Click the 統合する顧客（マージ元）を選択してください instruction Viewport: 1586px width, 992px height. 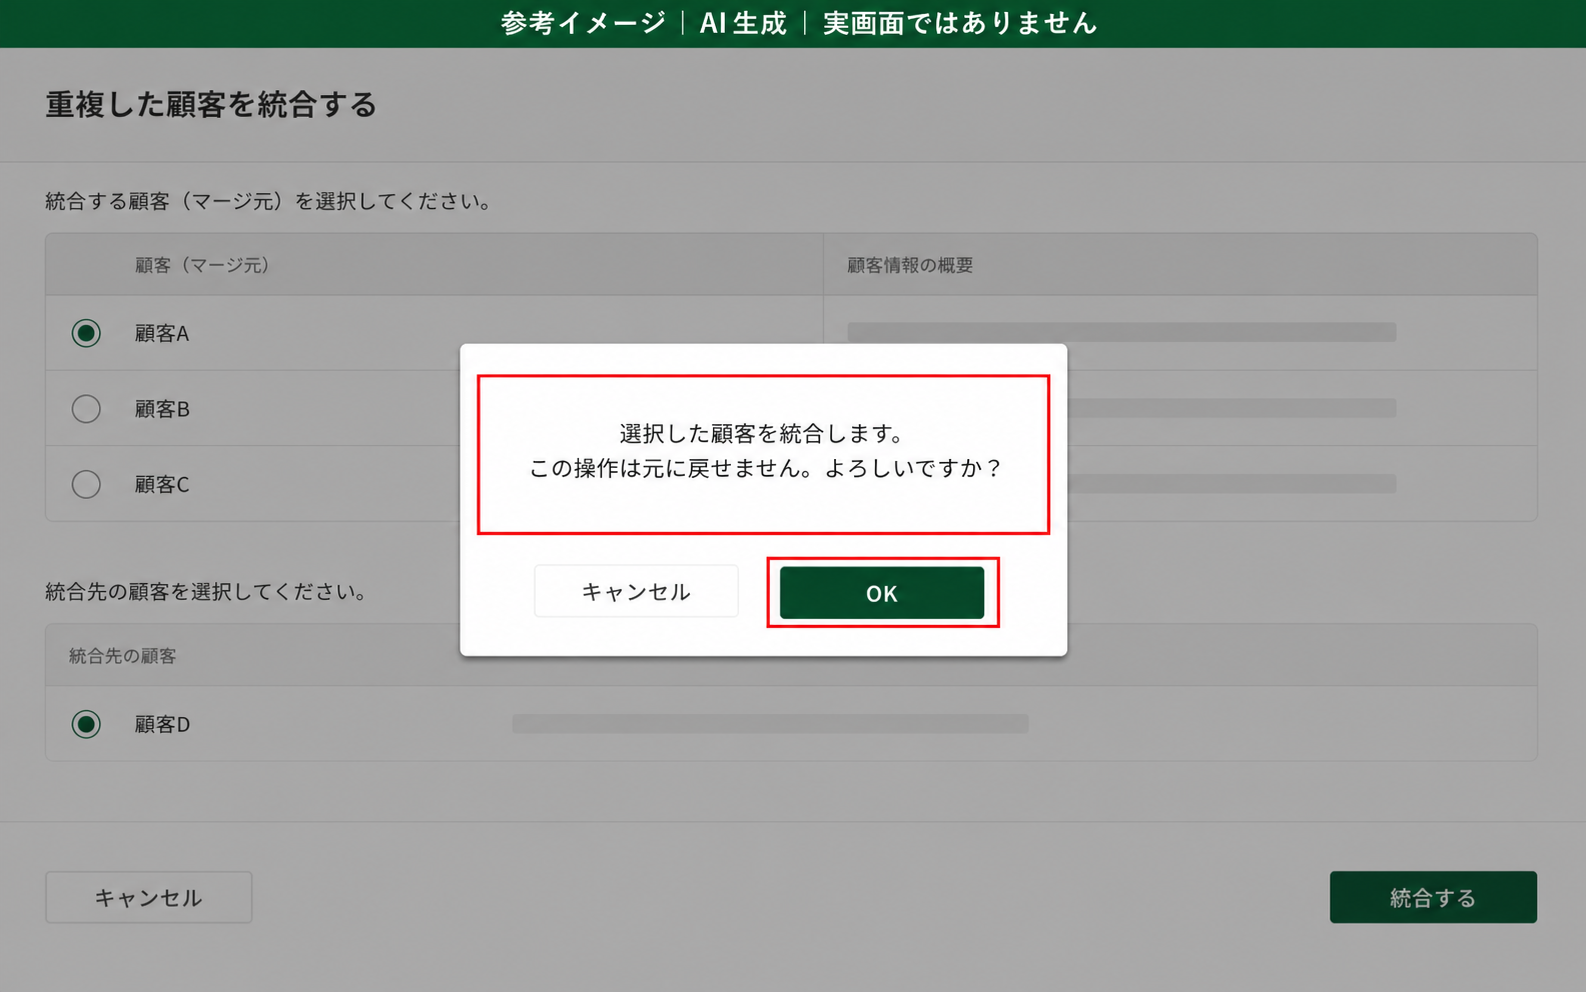point(270,201)
